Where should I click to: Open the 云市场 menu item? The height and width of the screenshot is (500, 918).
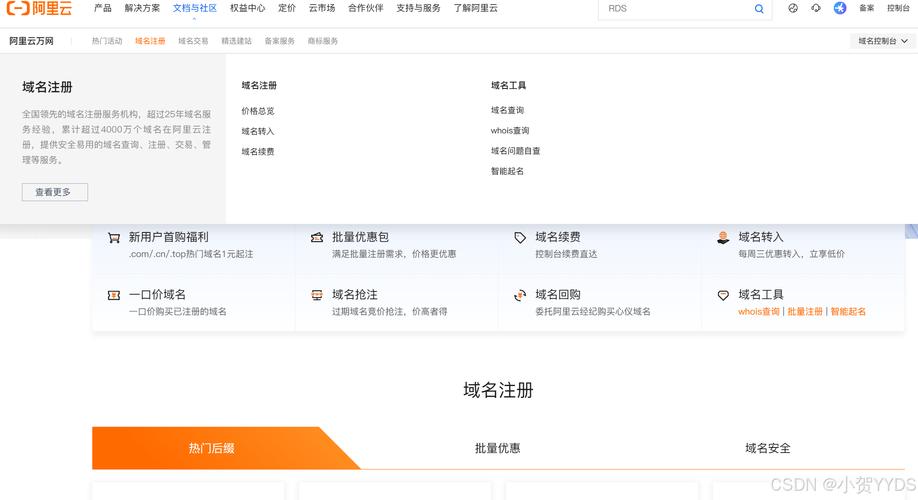[322, 8]
